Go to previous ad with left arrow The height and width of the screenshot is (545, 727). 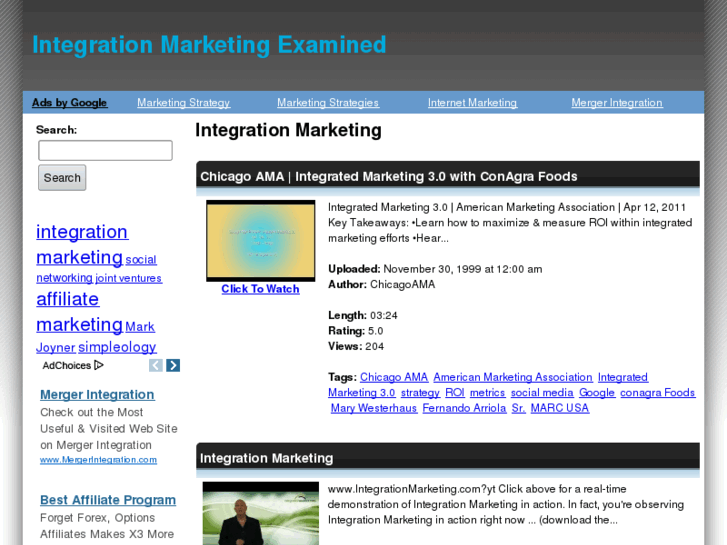(x=156, y=365)
